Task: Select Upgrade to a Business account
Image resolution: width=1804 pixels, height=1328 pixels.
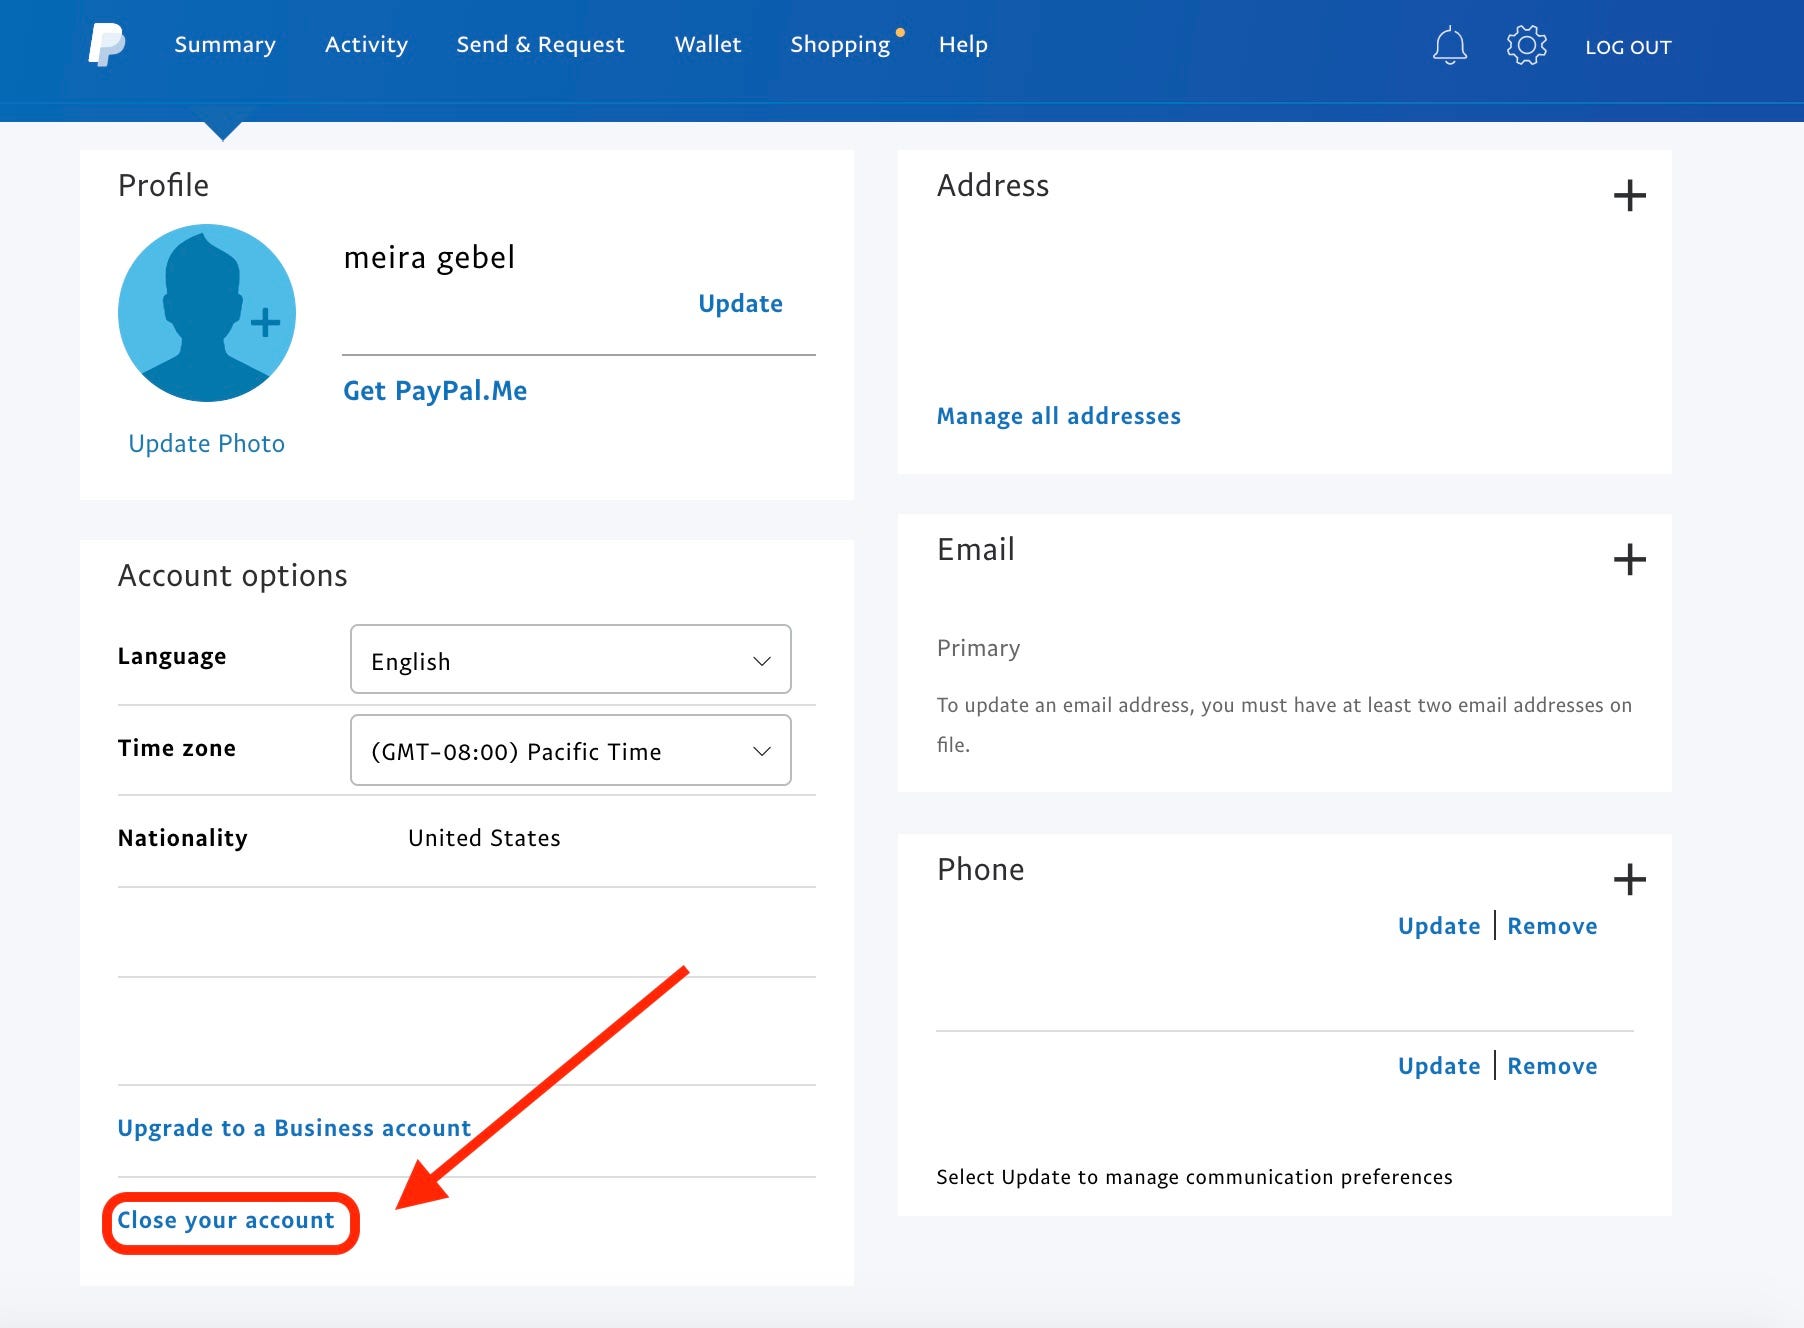Action: pos(294,1128)
